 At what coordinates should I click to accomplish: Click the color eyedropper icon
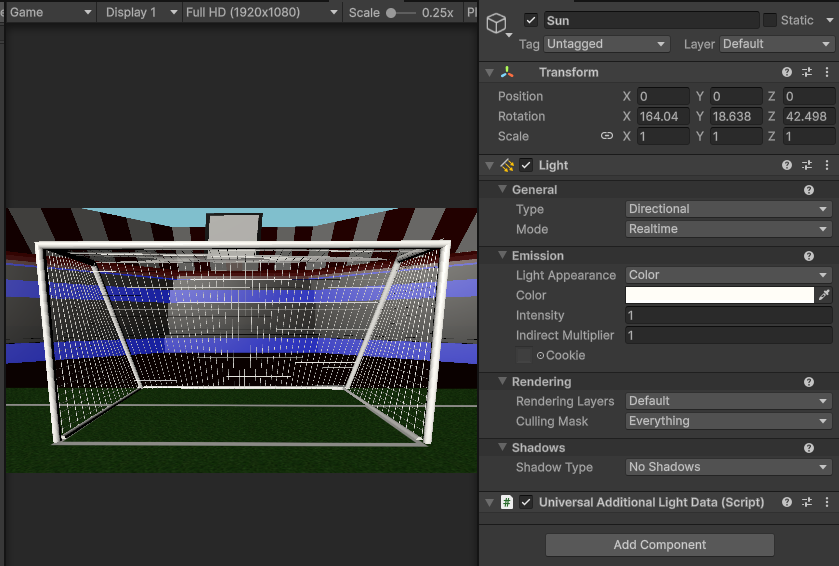click(x=824, y=295)
